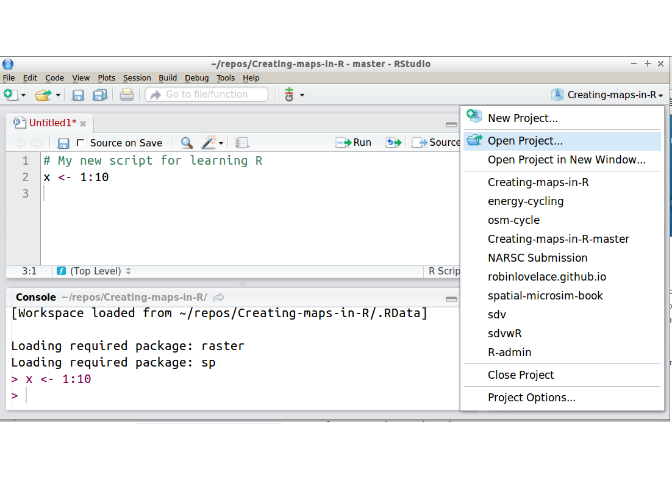This screenshot has width=672, height=480.
Task: Click the Source button
Action: tap(435, 142)
